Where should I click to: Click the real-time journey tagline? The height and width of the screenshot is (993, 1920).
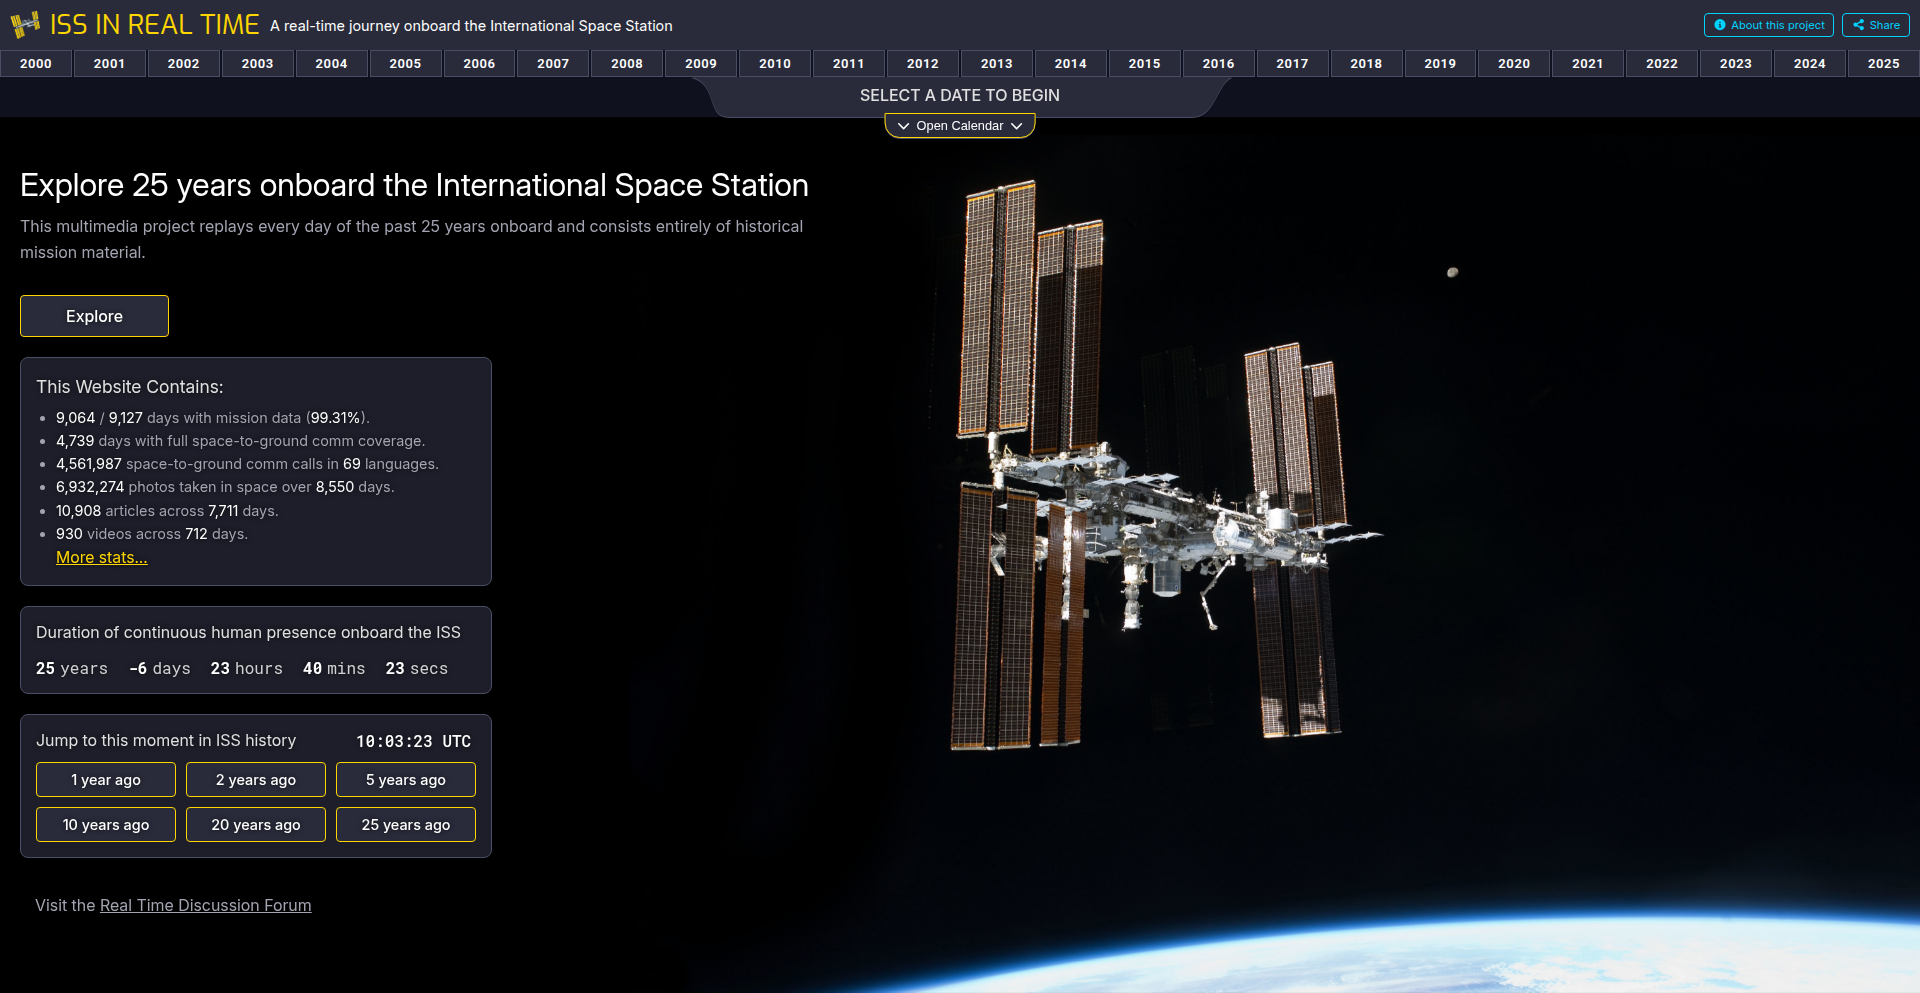pos(471,26)
